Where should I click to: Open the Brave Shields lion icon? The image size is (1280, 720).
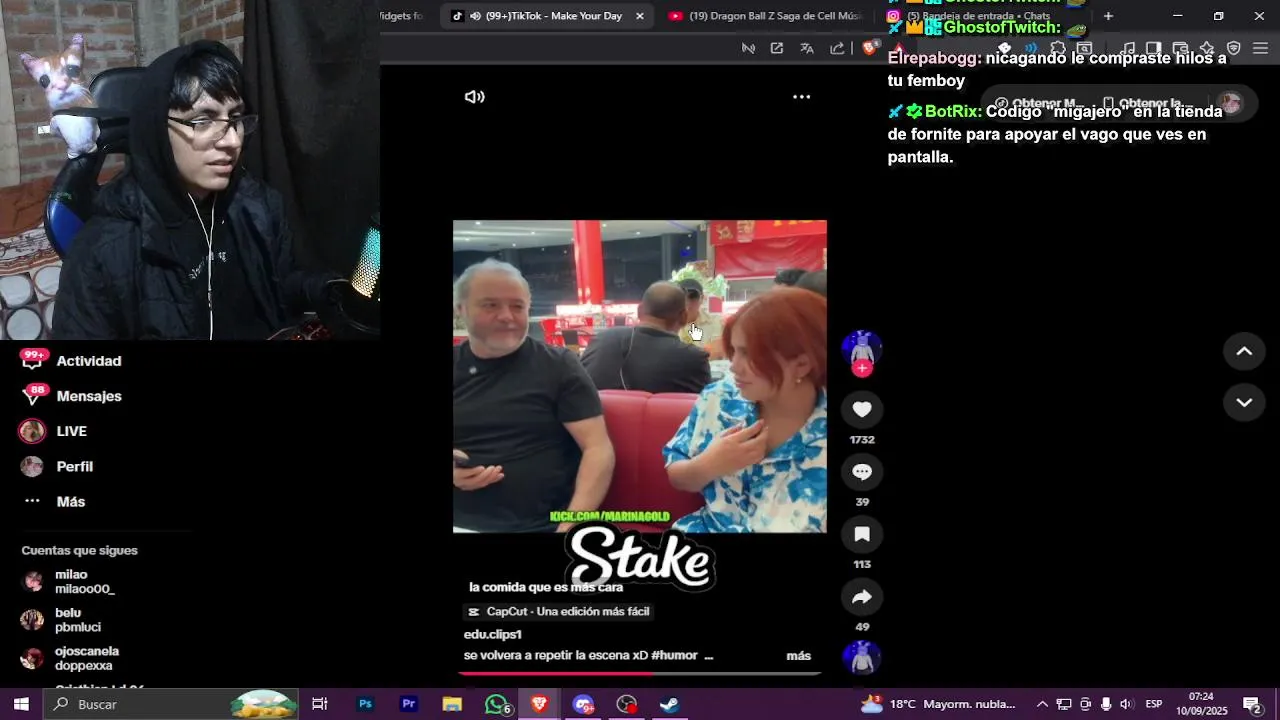[x=869, y=47]
